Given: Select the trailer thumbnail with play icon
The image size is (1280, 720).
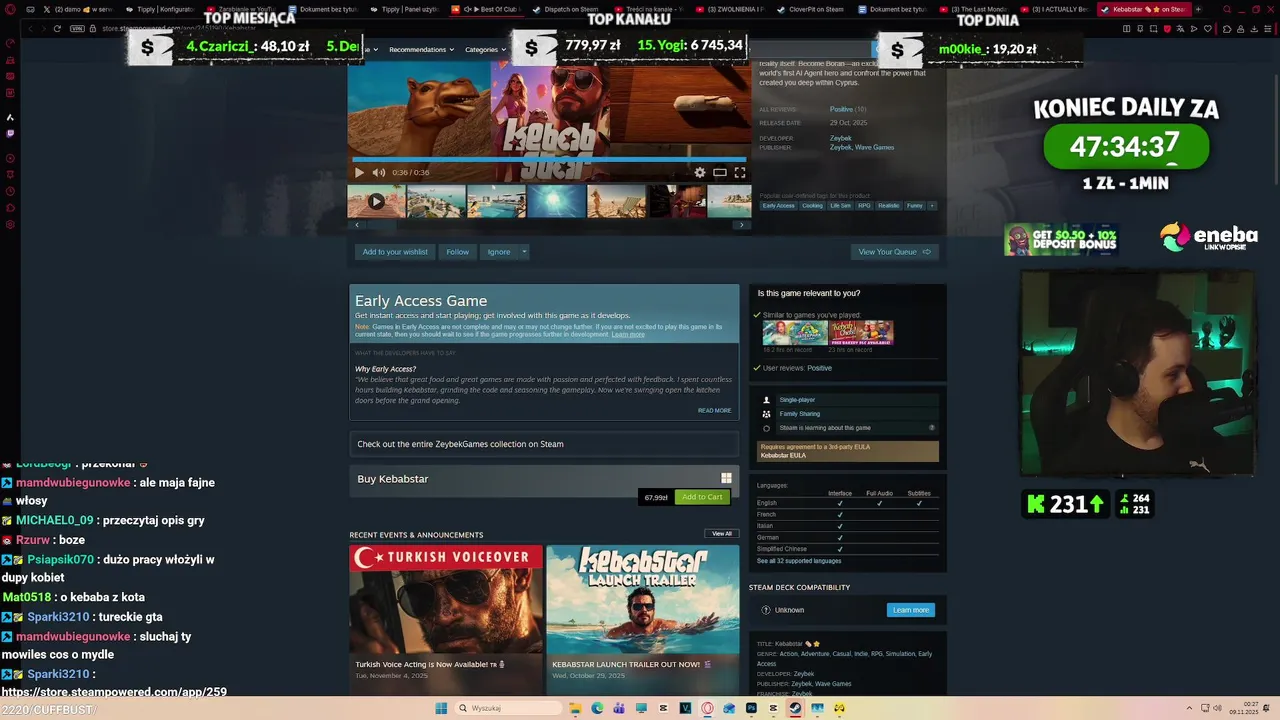Looking at the screenshot, I should coord(376,201).
